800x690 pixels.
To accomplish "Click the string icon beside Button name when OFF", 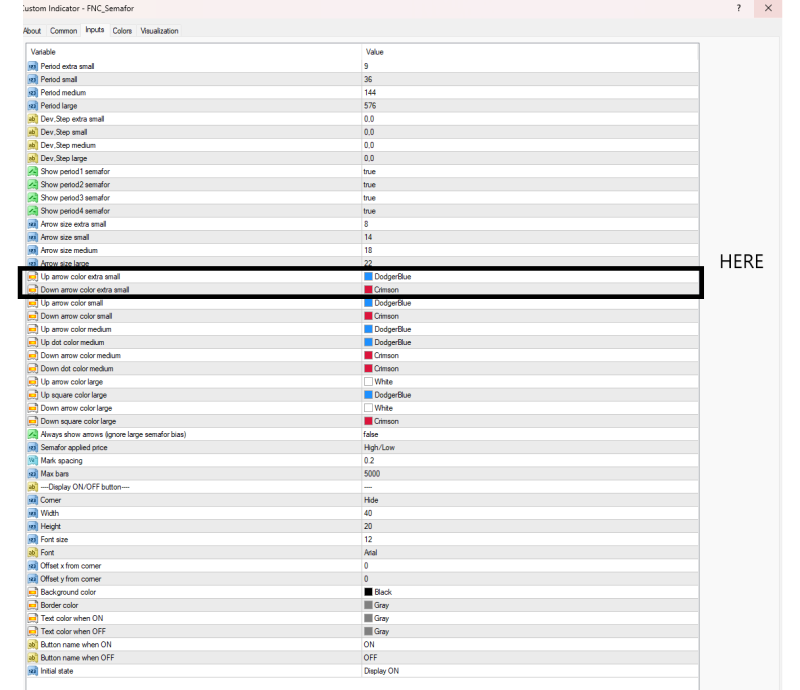I will click(33, 658).
